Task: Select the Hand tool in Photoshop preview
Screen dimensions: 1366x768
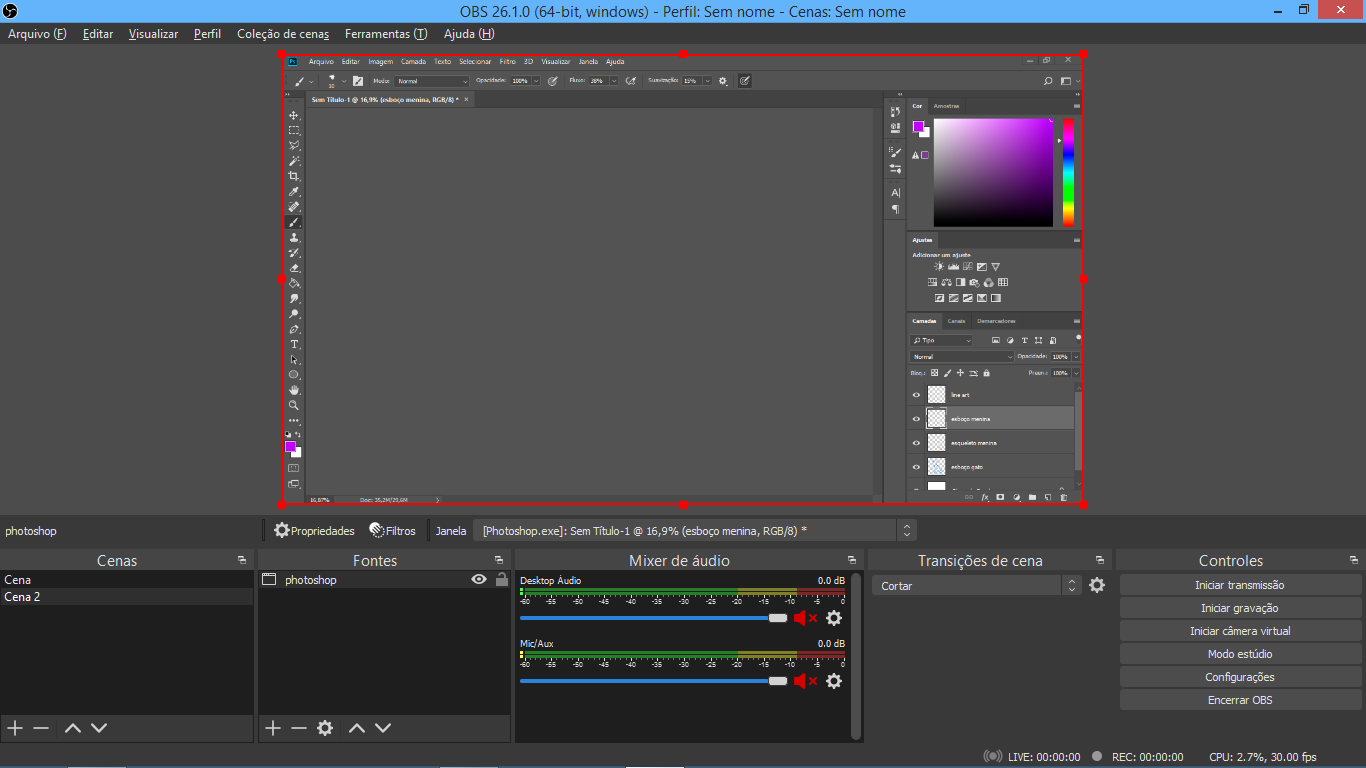Action: point(294,390)
